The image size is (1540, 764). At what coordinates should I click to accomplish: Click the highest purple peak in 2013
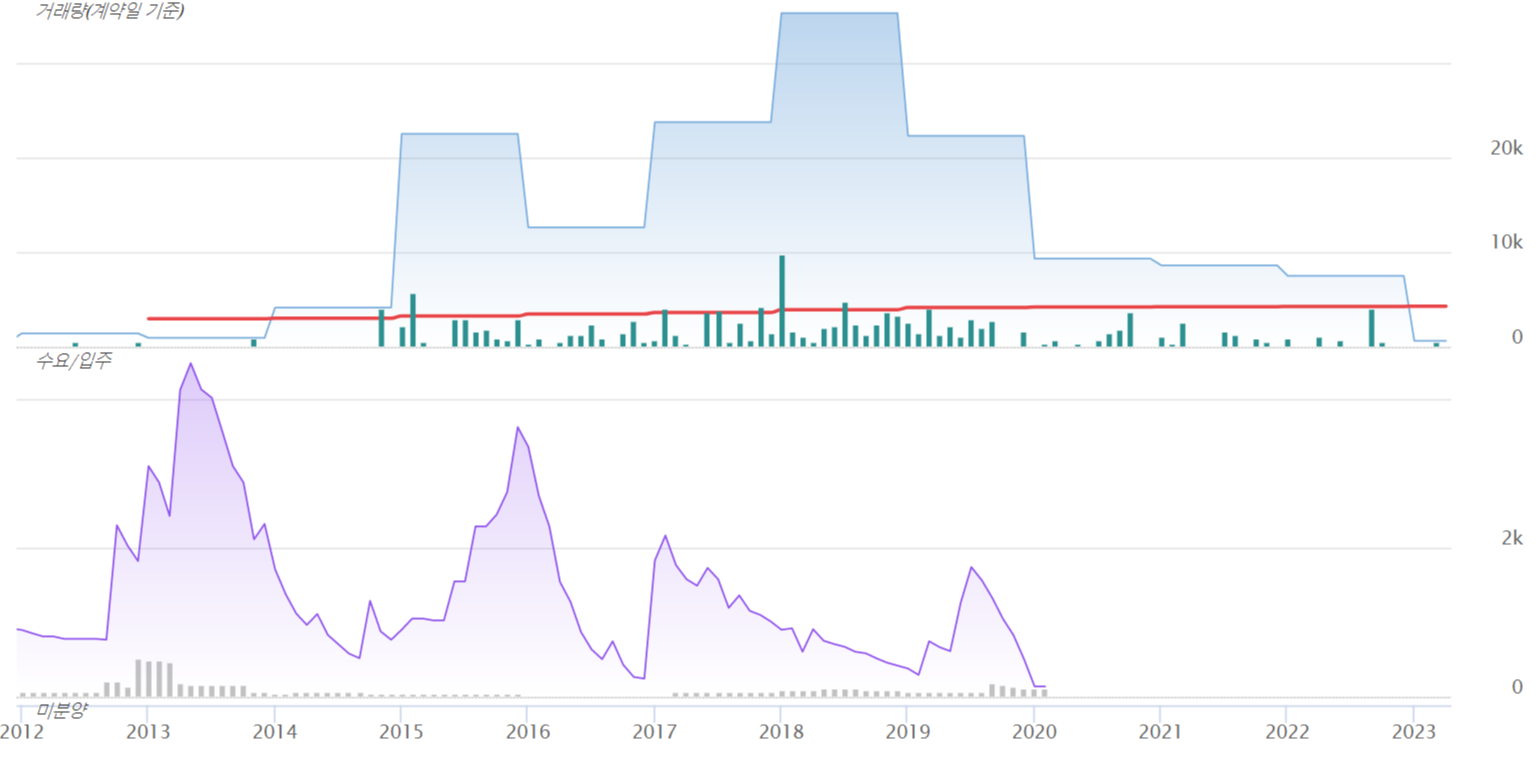pyautogui.click(x=190, y=364)
